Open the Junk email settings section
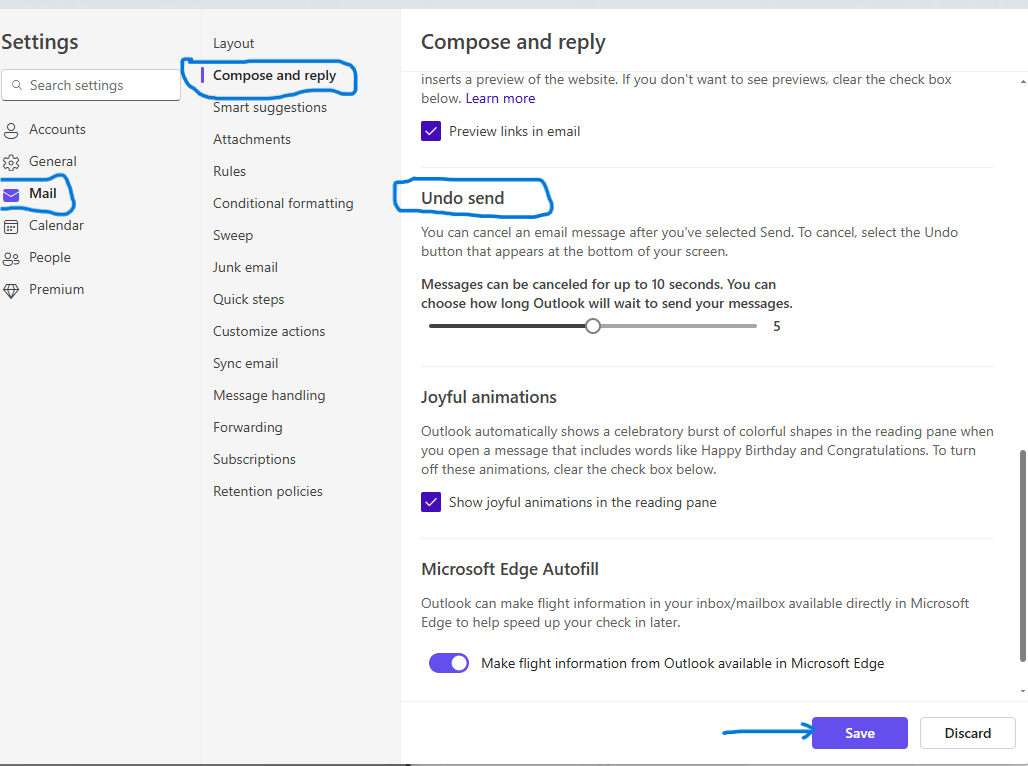 click(x=245, y=267)
